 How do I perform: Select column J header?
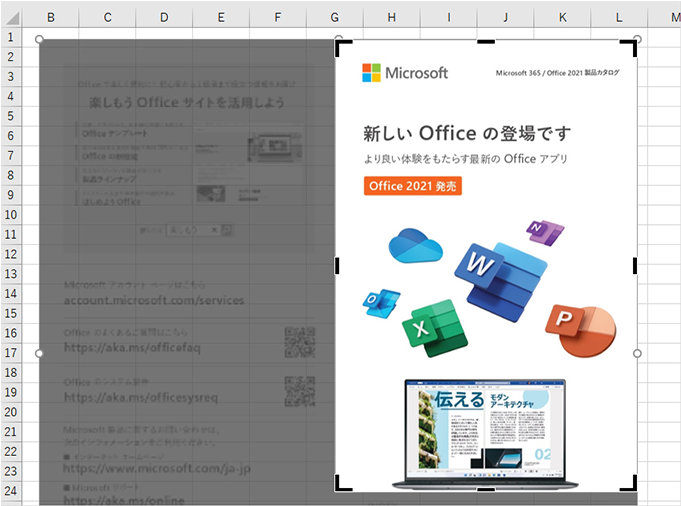point(506,17)
